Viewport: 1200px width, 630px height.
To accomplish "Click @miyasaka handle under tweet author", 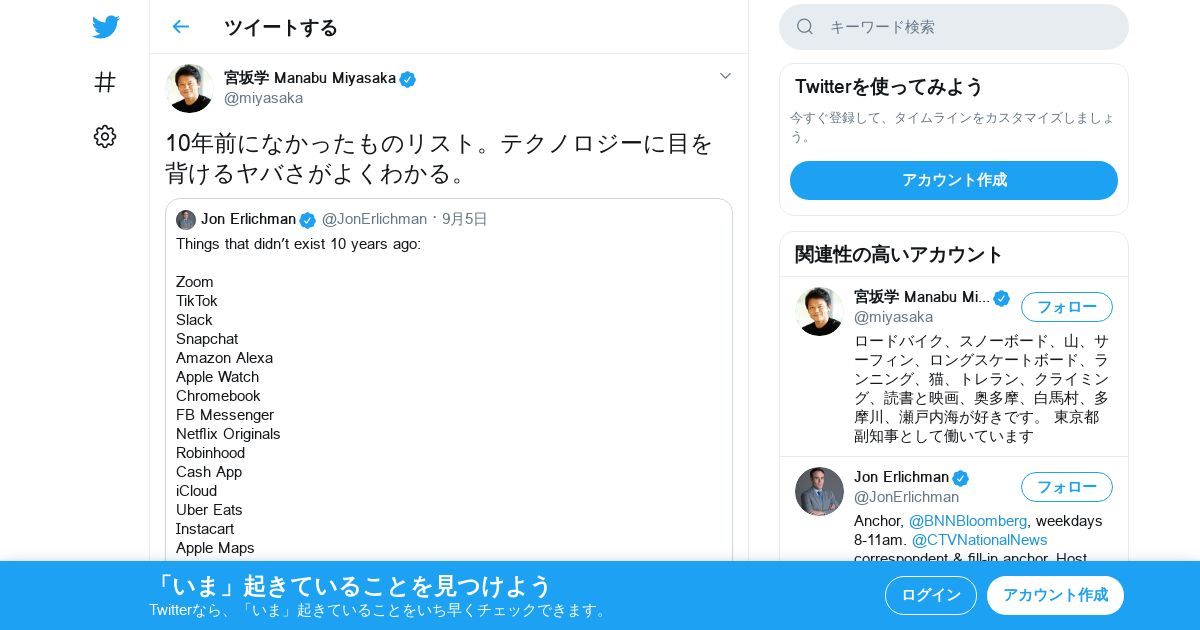I will point(263,98).
